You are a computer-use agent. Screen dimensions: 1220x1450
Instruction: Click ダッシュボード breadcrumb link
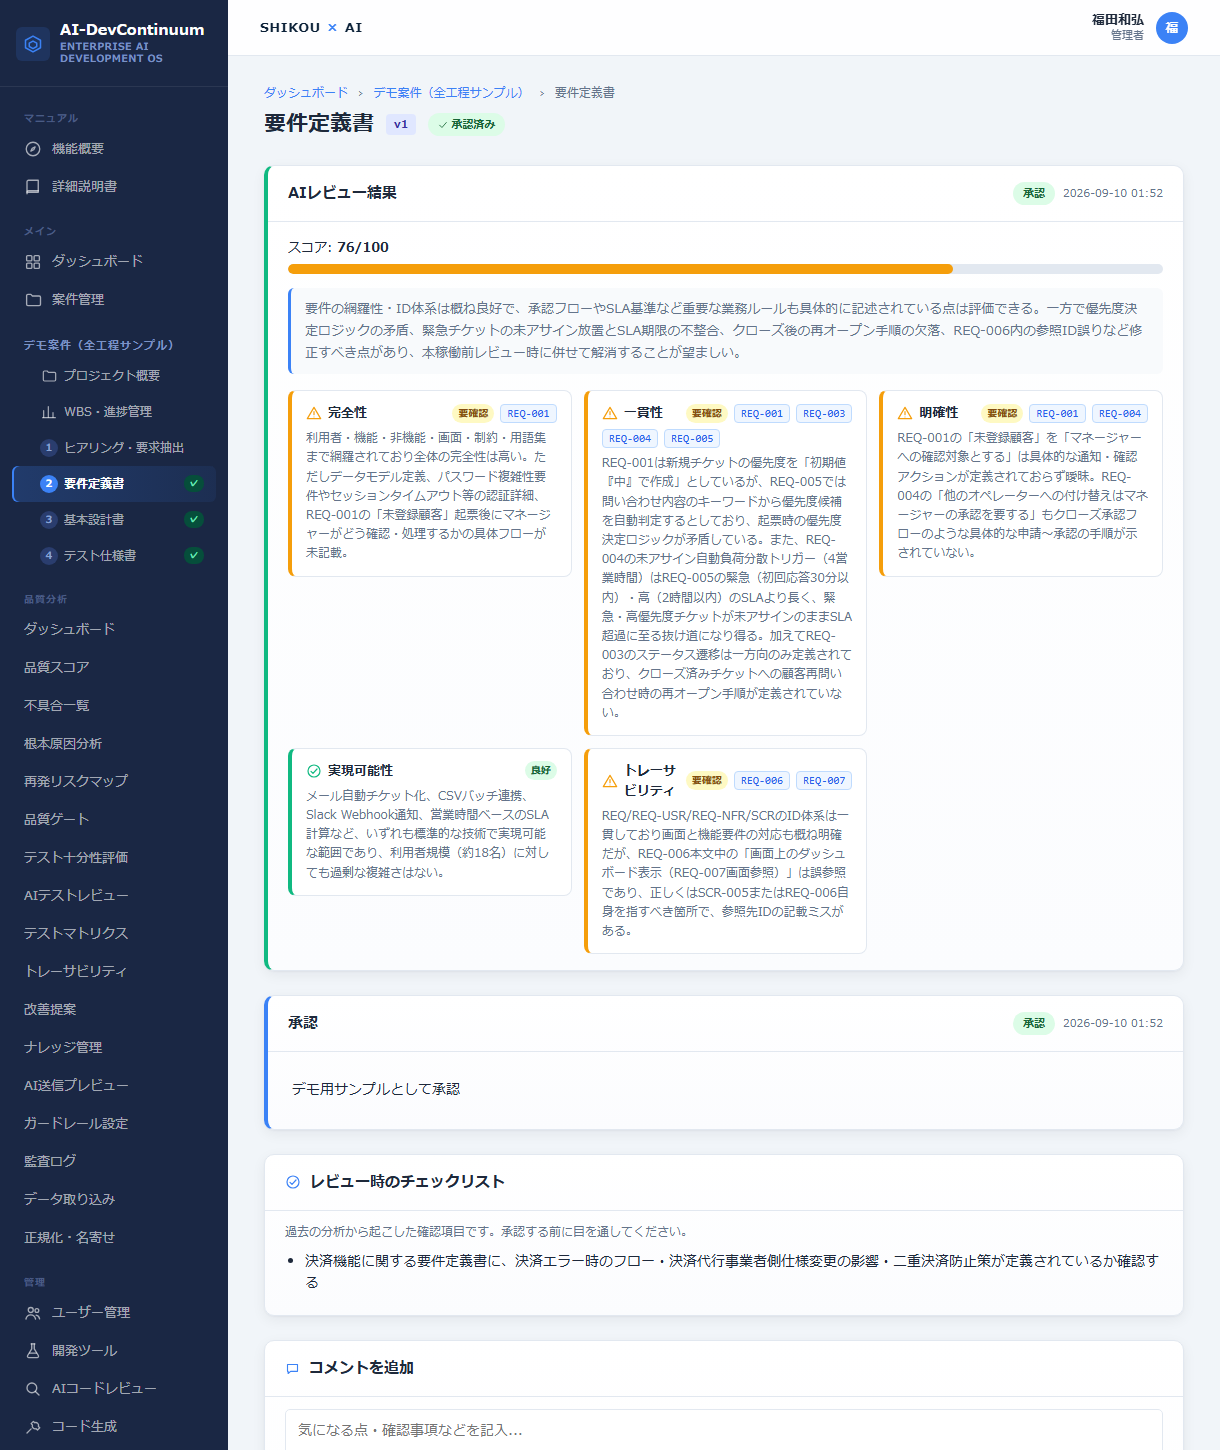(x=306, y=93)
